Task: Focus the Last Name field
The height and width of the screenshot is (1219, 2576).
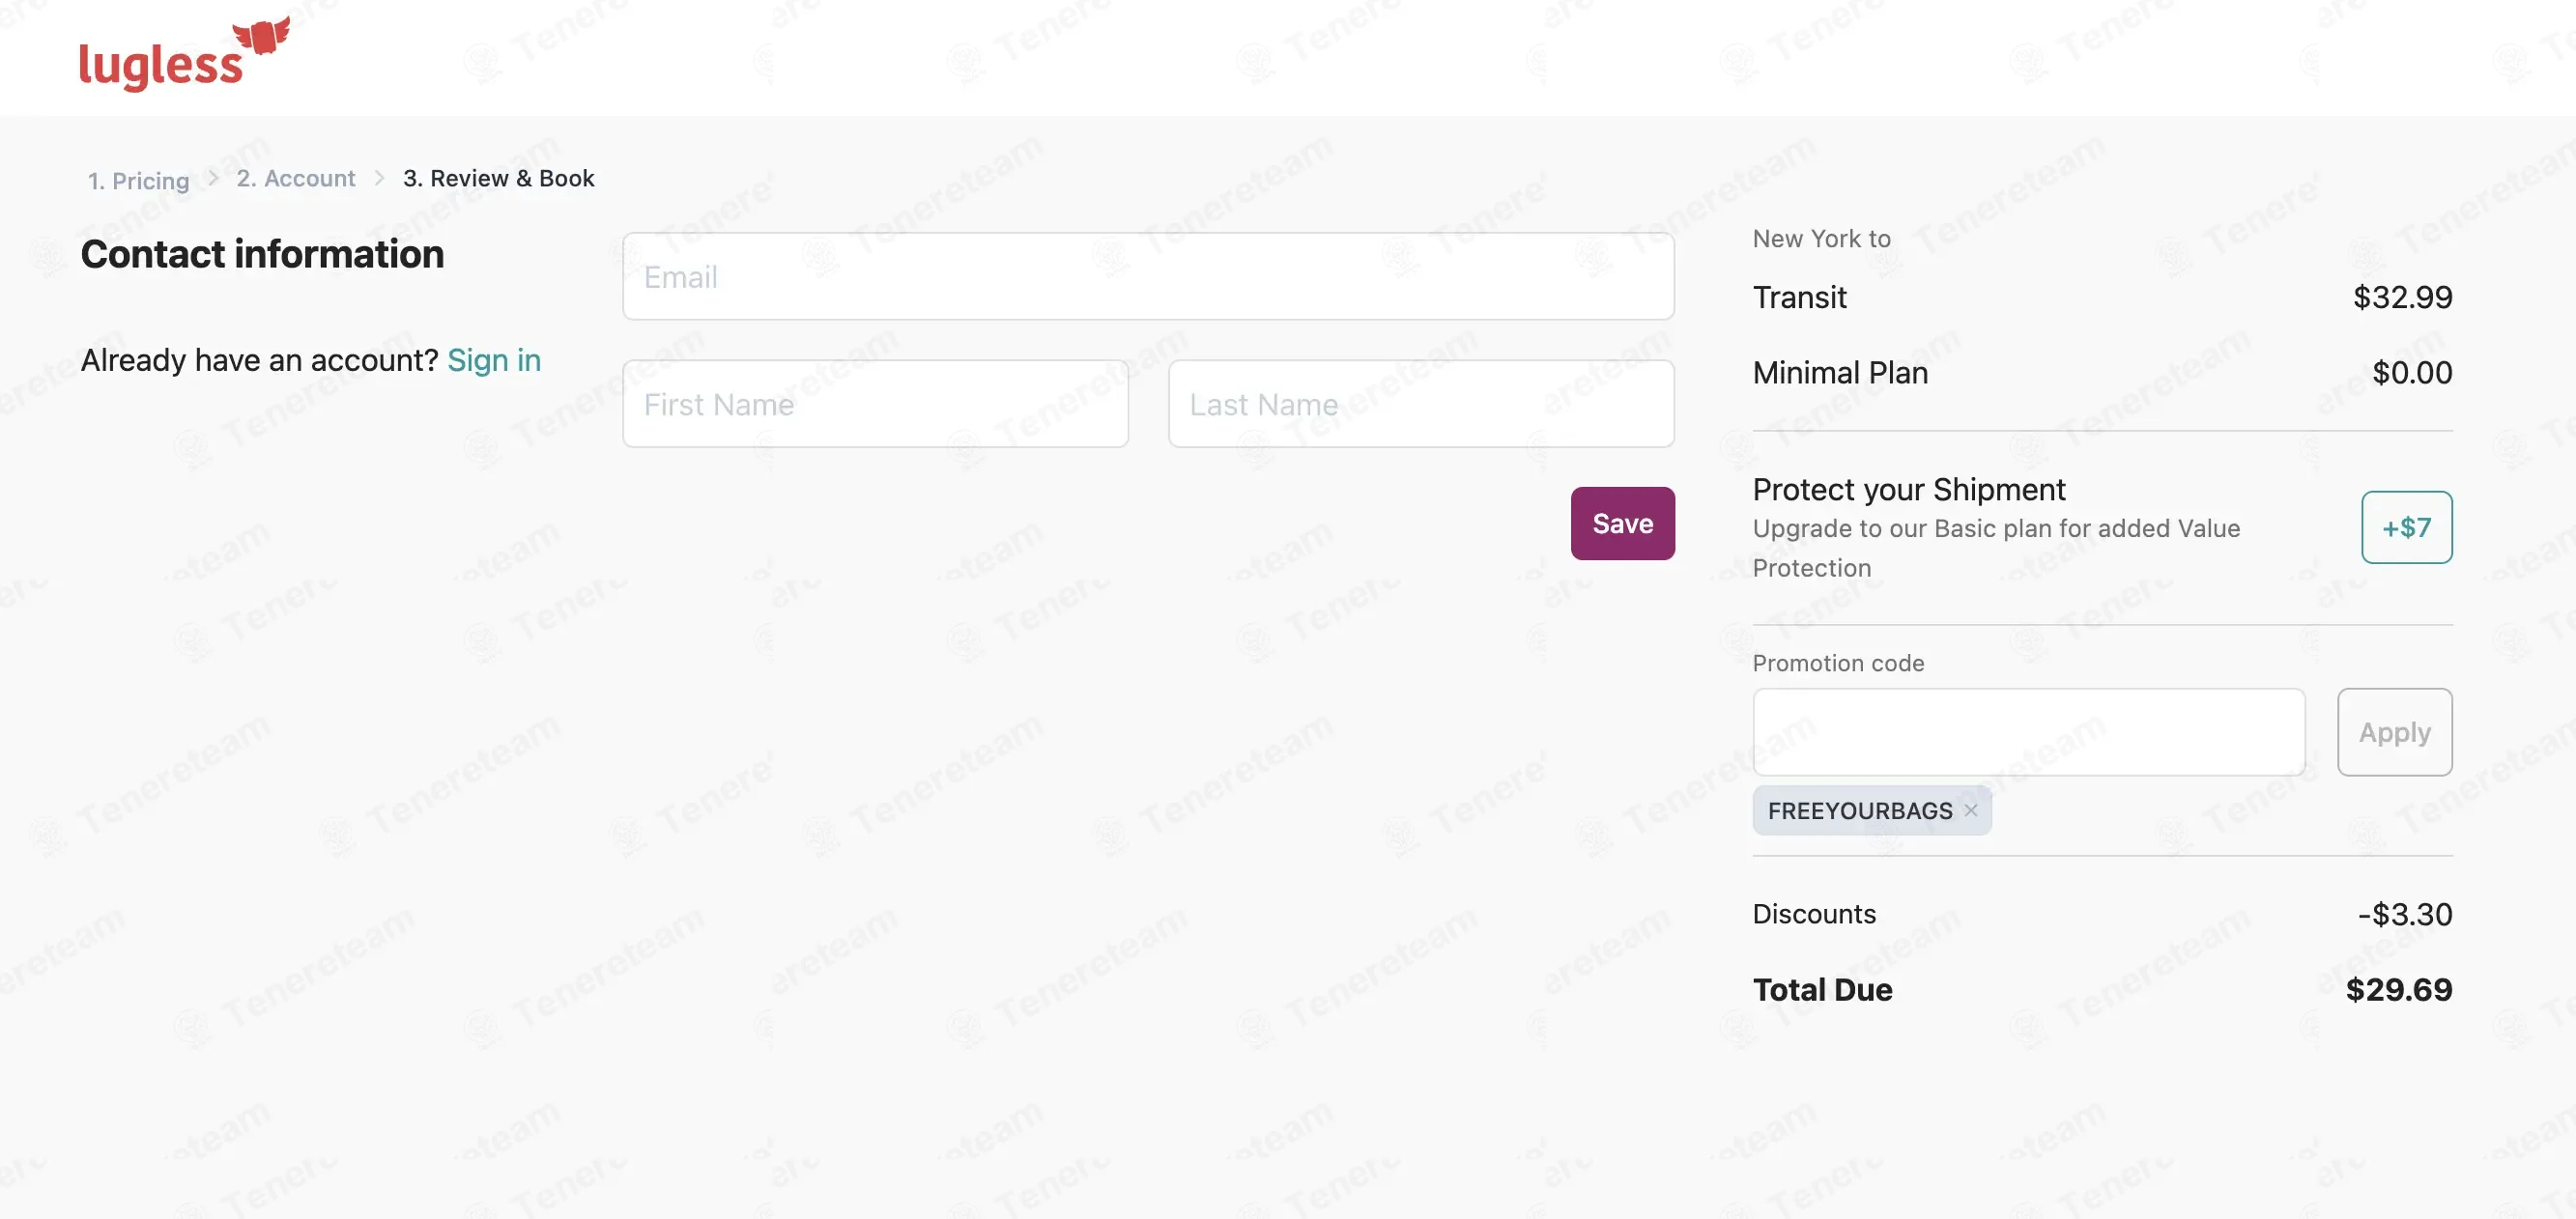Action: 1421,404
